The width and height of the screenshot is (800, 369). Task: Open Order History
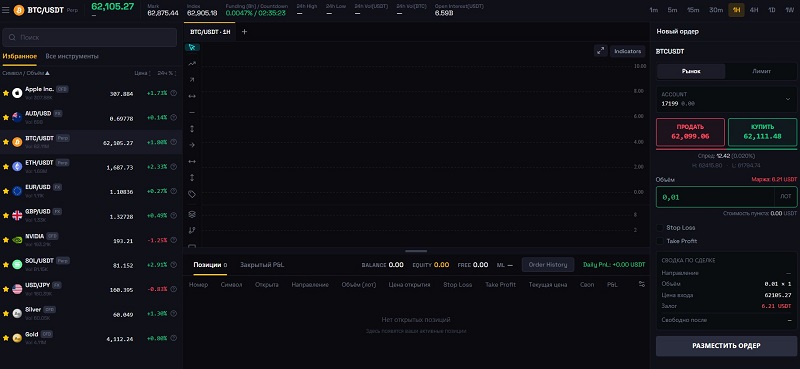tap(547, 265)
